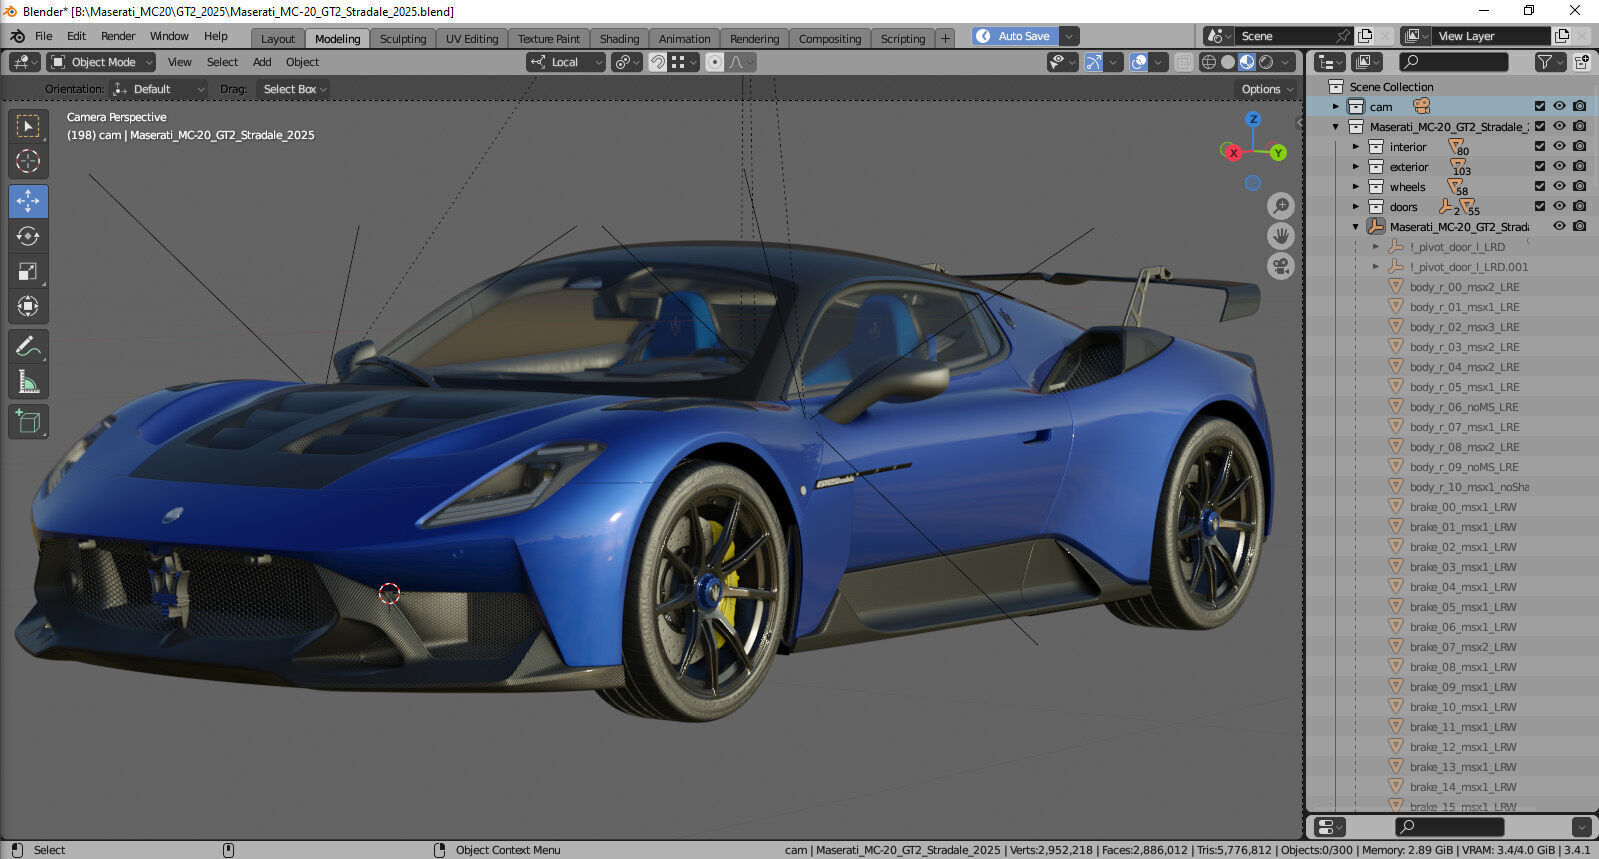Open the Options dropdown in viewport header

click(1267, 89)
